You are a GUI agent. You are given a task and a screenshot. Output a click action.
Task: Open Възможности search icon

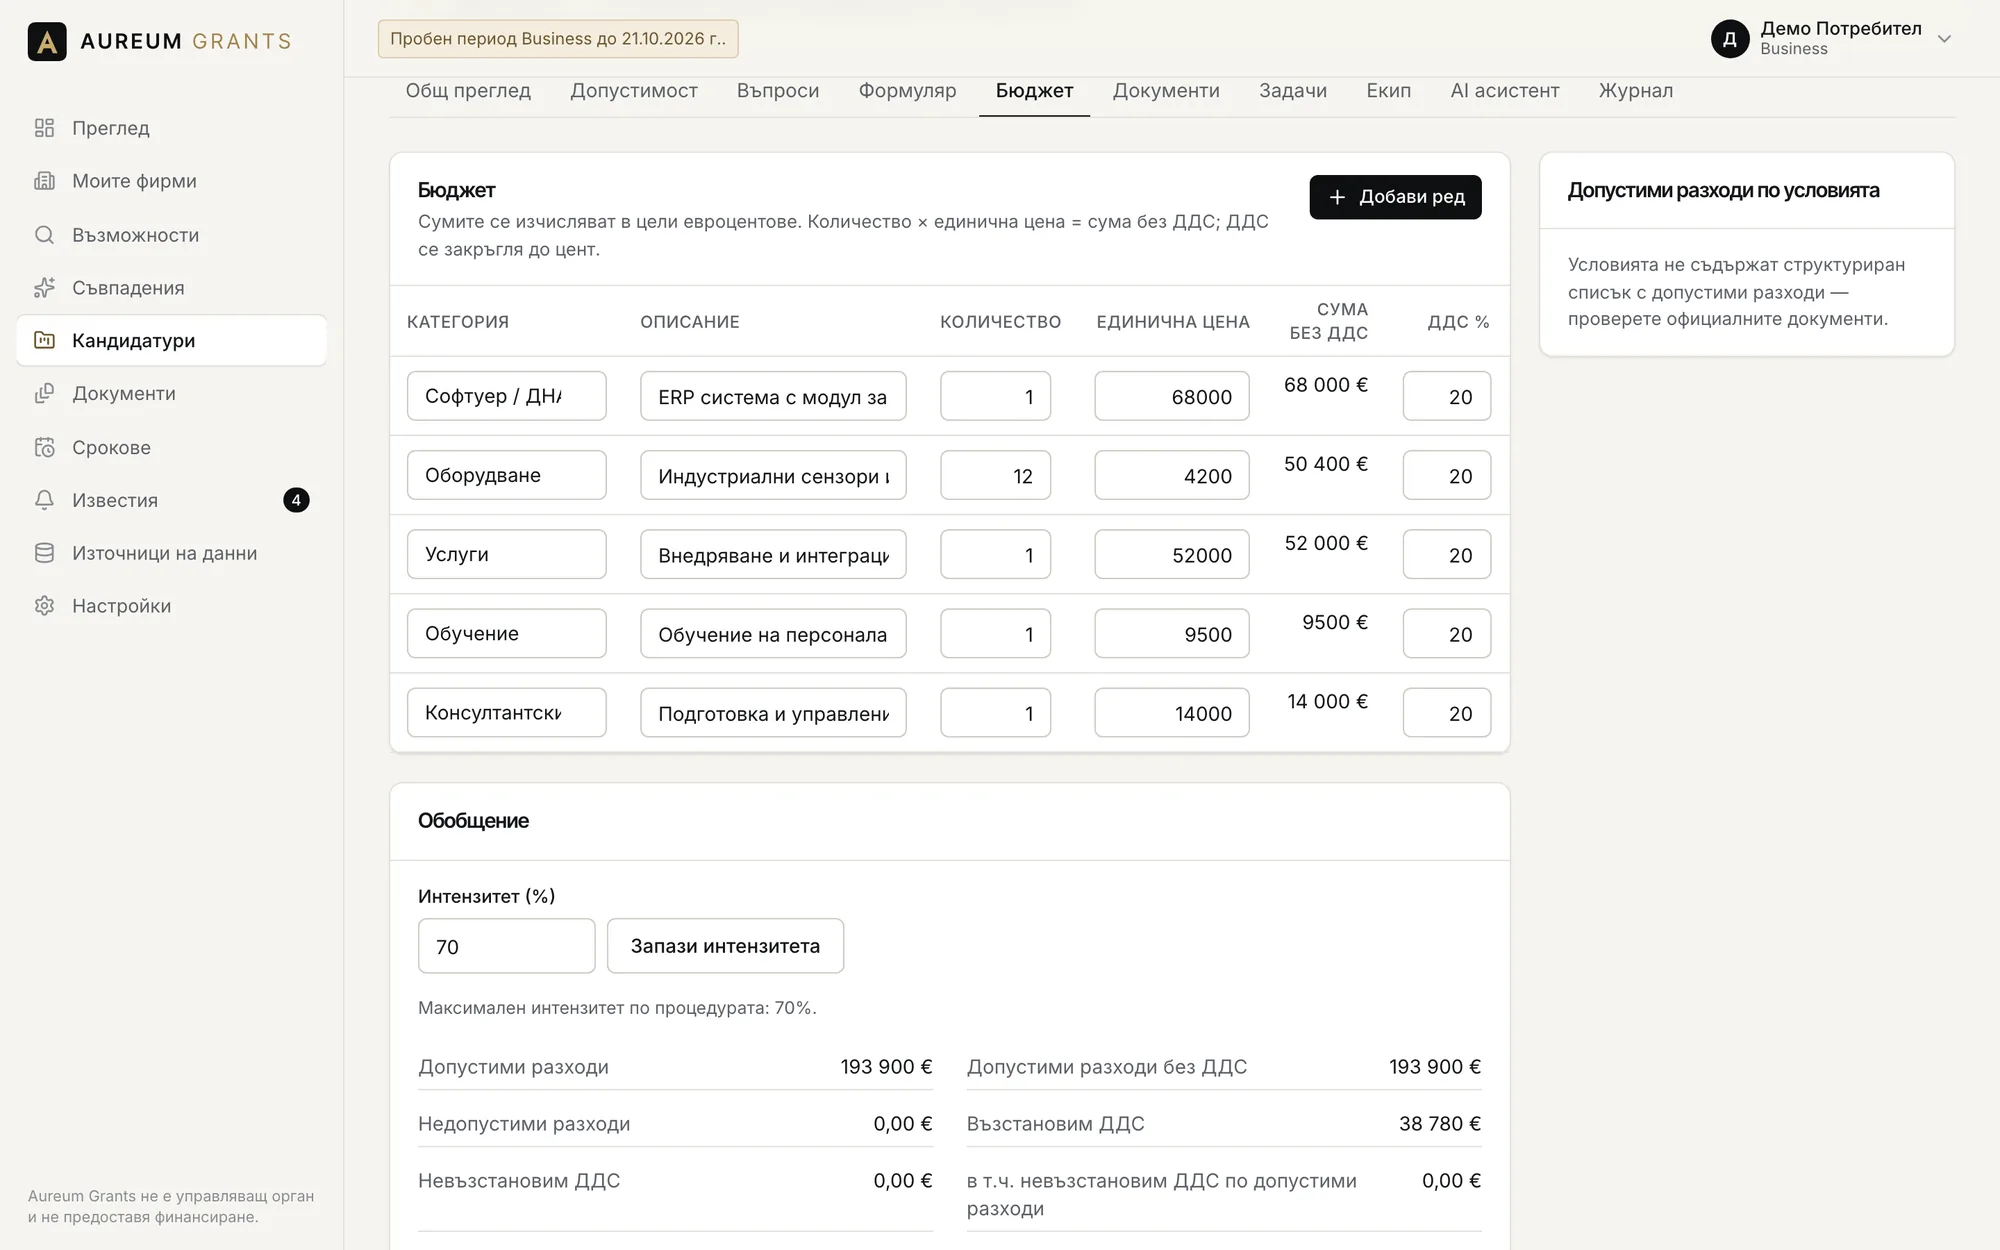[44, 235]
